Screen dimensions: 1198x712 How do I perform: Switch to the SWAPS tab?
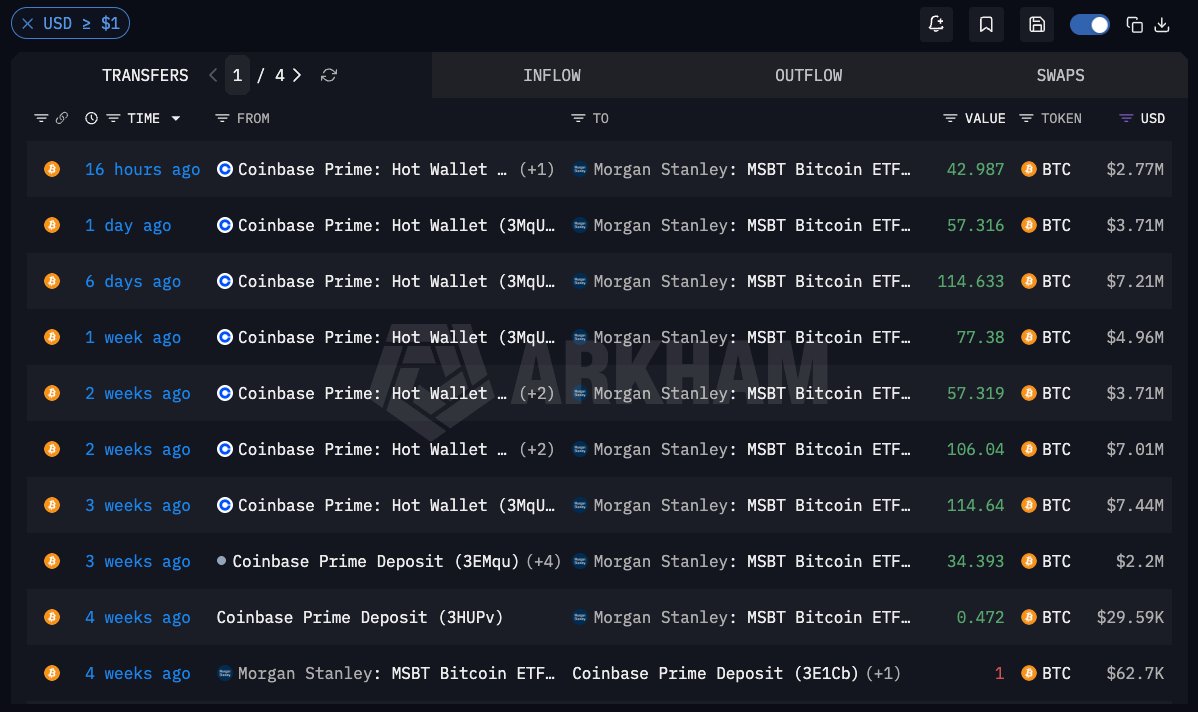1060,75
